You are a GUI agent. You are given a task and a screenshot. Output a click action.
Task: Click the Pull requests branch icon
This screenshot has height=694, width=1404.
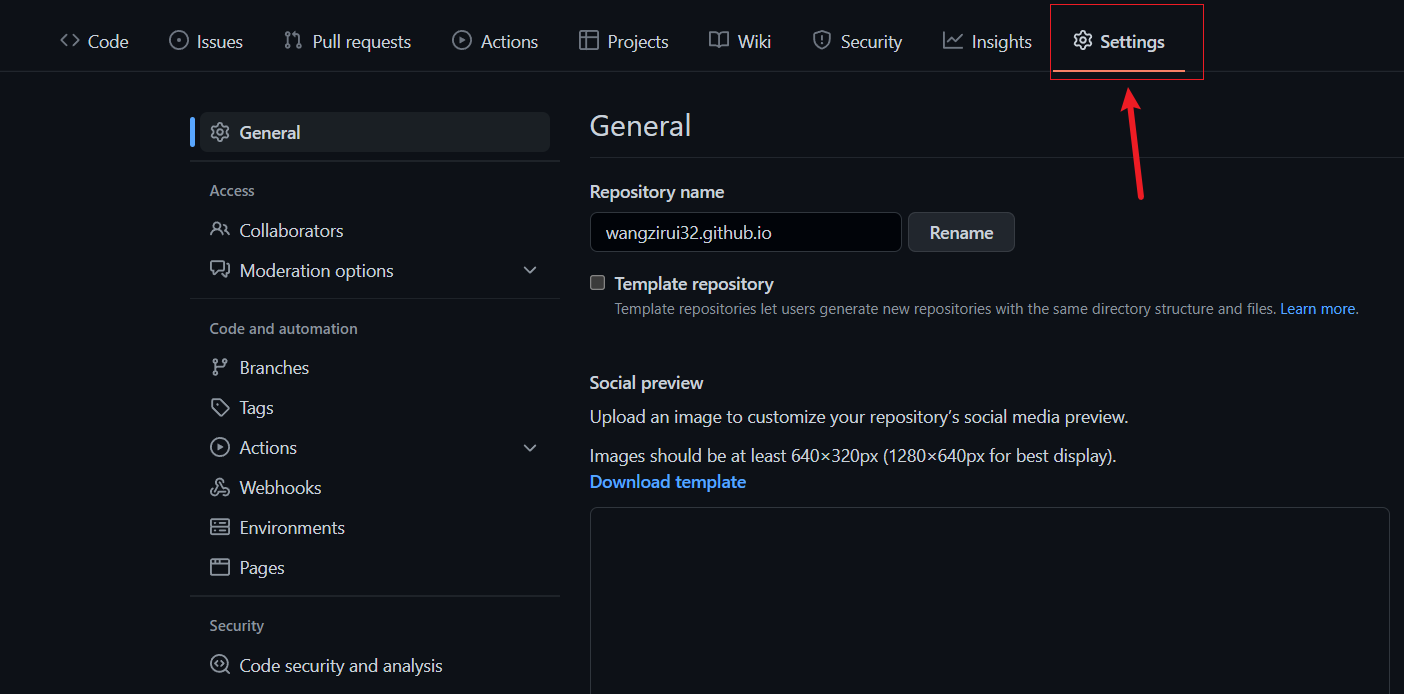293,41
